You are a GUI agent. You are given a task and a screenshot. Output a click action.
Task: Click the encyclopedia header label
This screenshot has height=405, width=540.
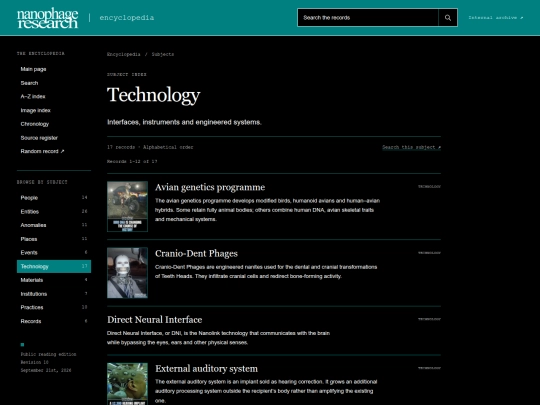127,18
